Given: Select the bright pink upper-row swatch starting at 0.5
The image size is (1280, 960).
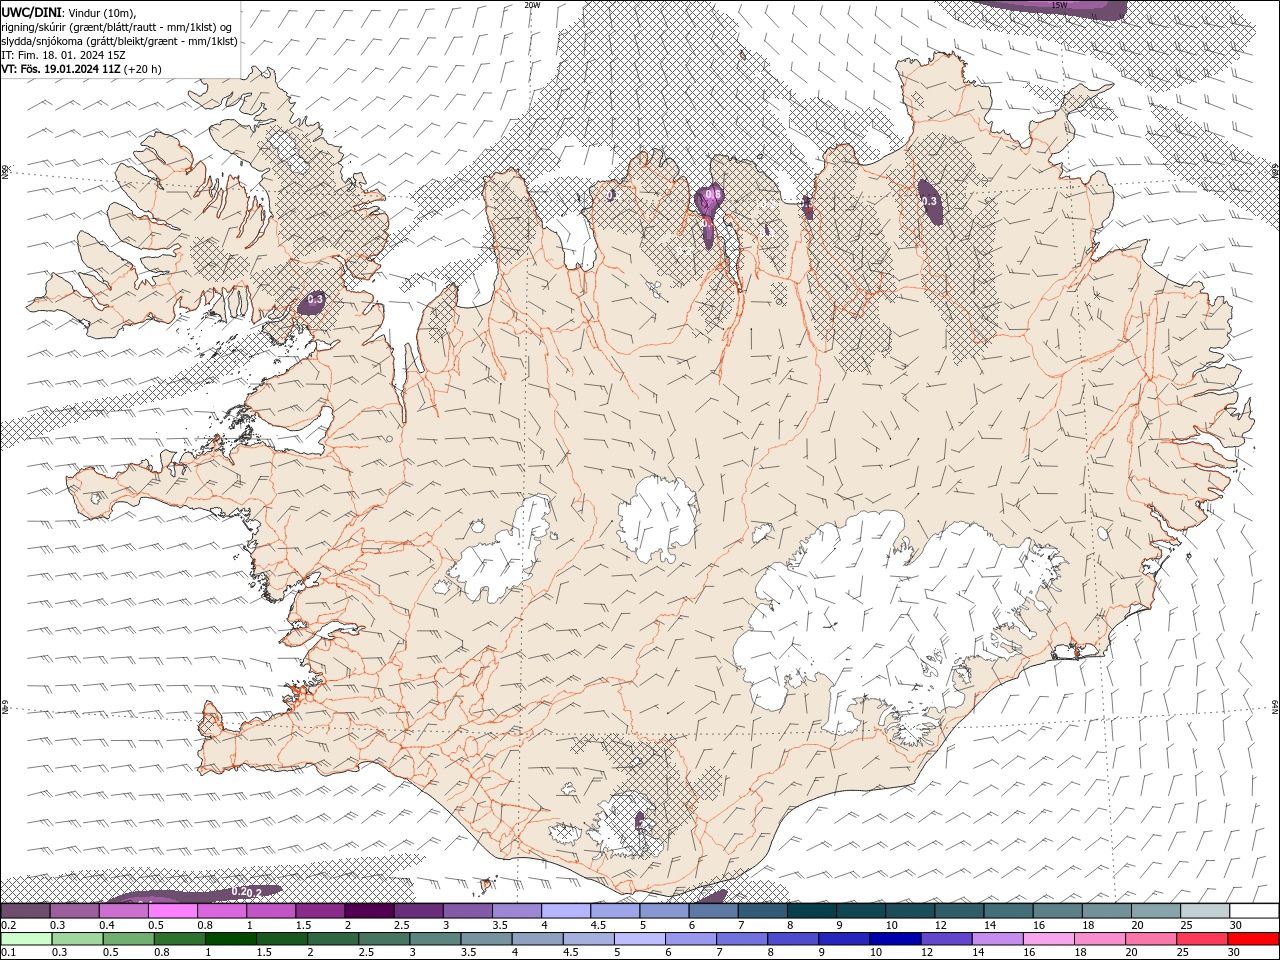Looking at the screenshot, I should coord(173,911).
